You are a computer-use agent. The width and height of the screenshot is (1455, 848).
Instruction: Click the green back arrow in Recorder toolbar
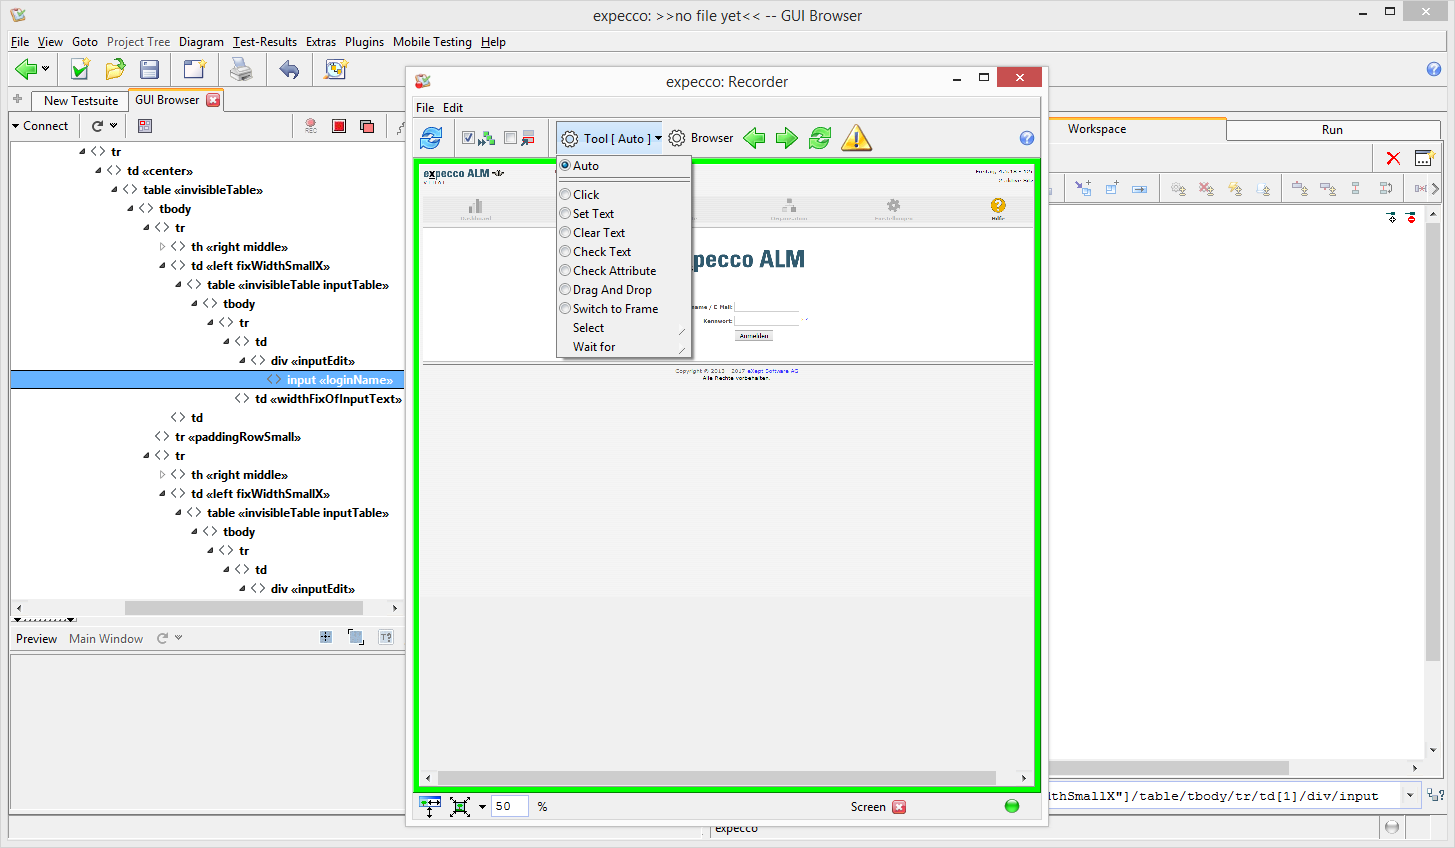(754, 138)
